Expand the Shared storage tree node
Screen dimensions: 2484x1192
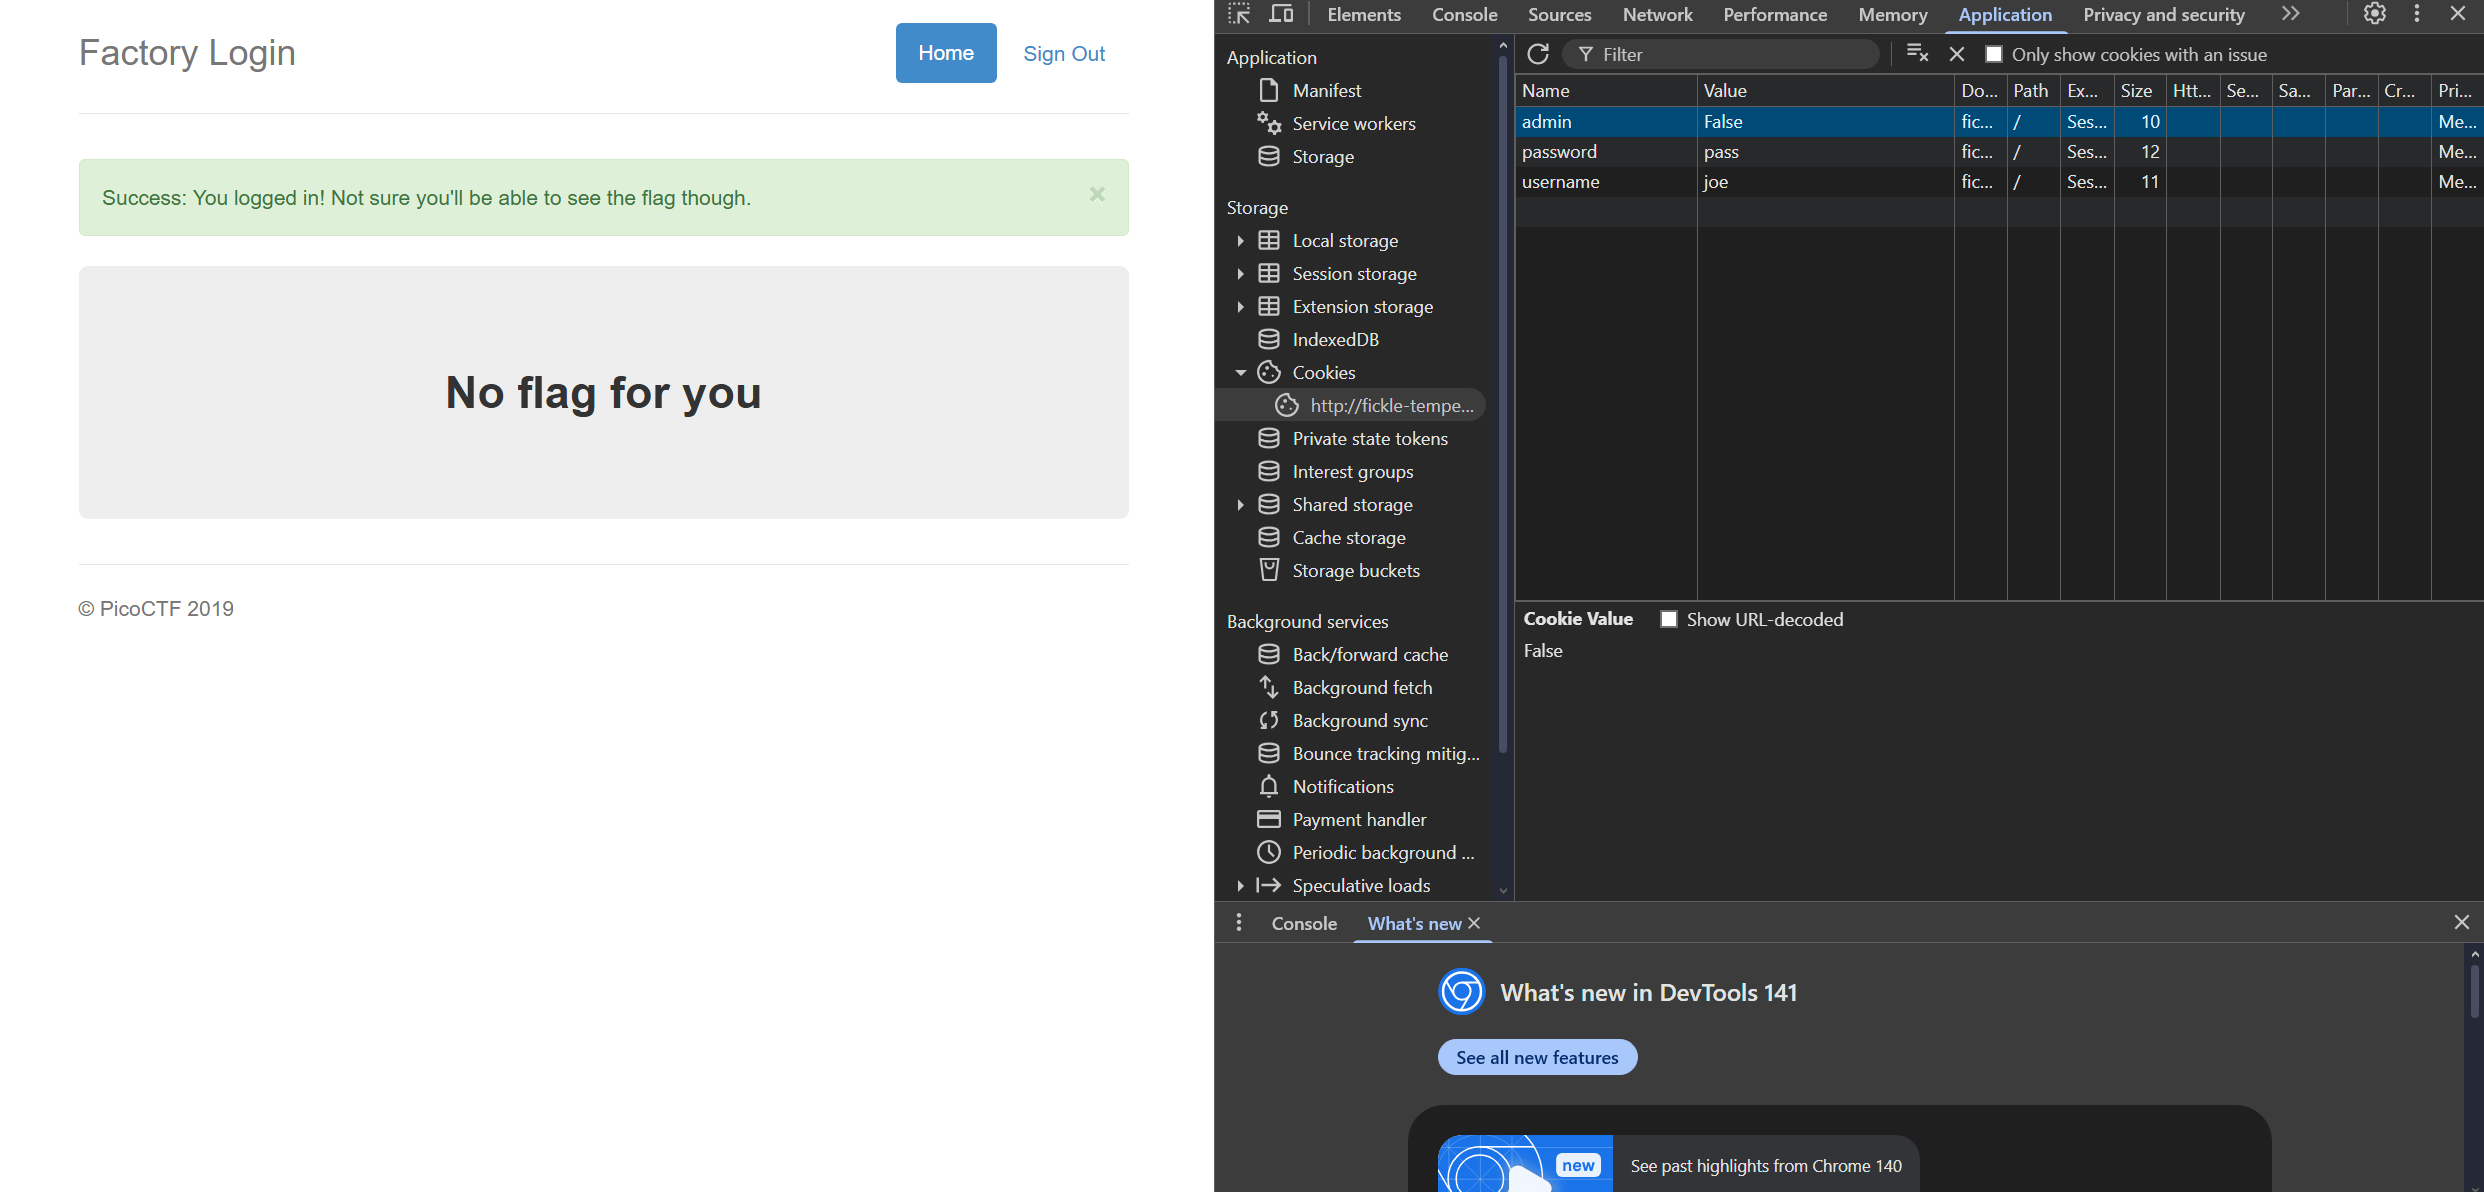tap(1240, 504)
